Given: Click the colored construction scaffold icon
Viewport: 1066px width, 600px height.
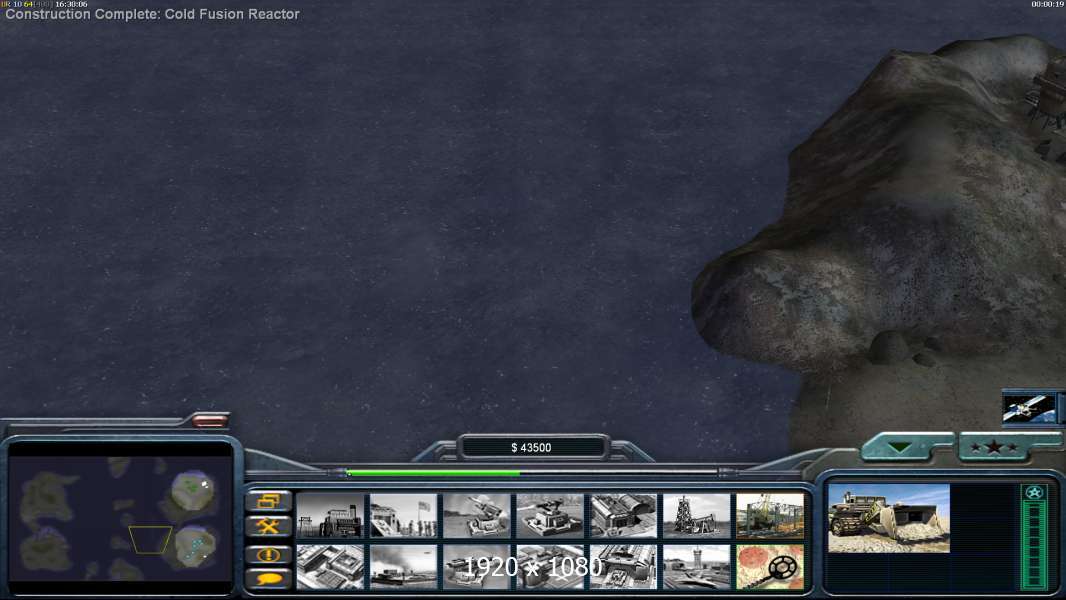Looking at the screenshot, I should (x=770, y=516).
